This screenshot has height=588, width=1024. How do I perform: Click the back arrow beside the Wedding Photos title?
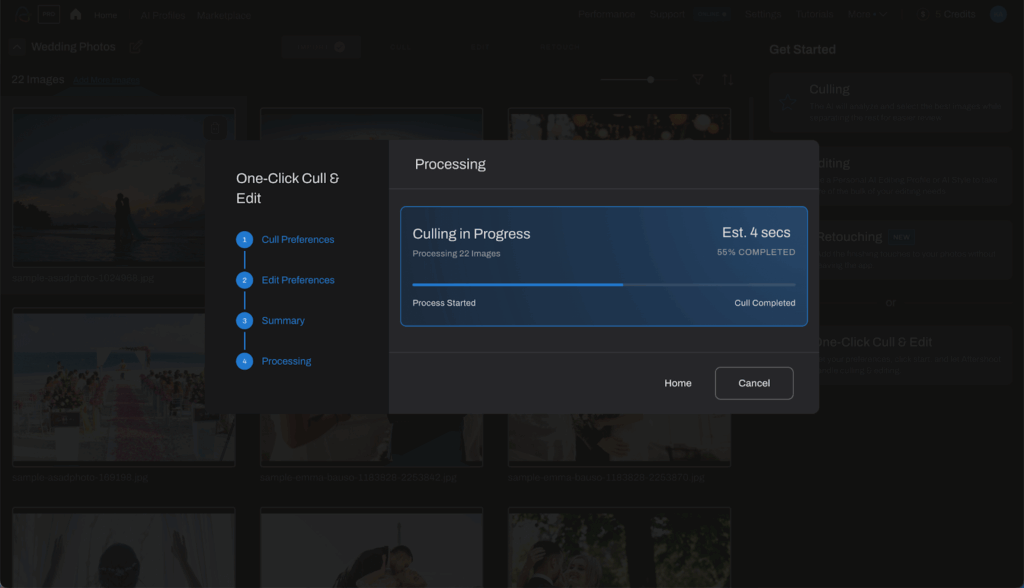(15, 46)
